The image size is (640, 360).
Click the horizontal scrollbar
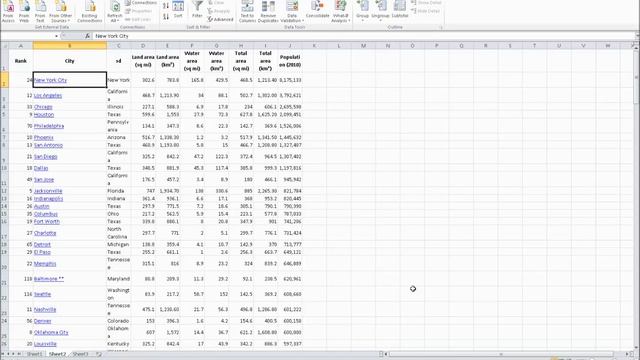(501, 354)
